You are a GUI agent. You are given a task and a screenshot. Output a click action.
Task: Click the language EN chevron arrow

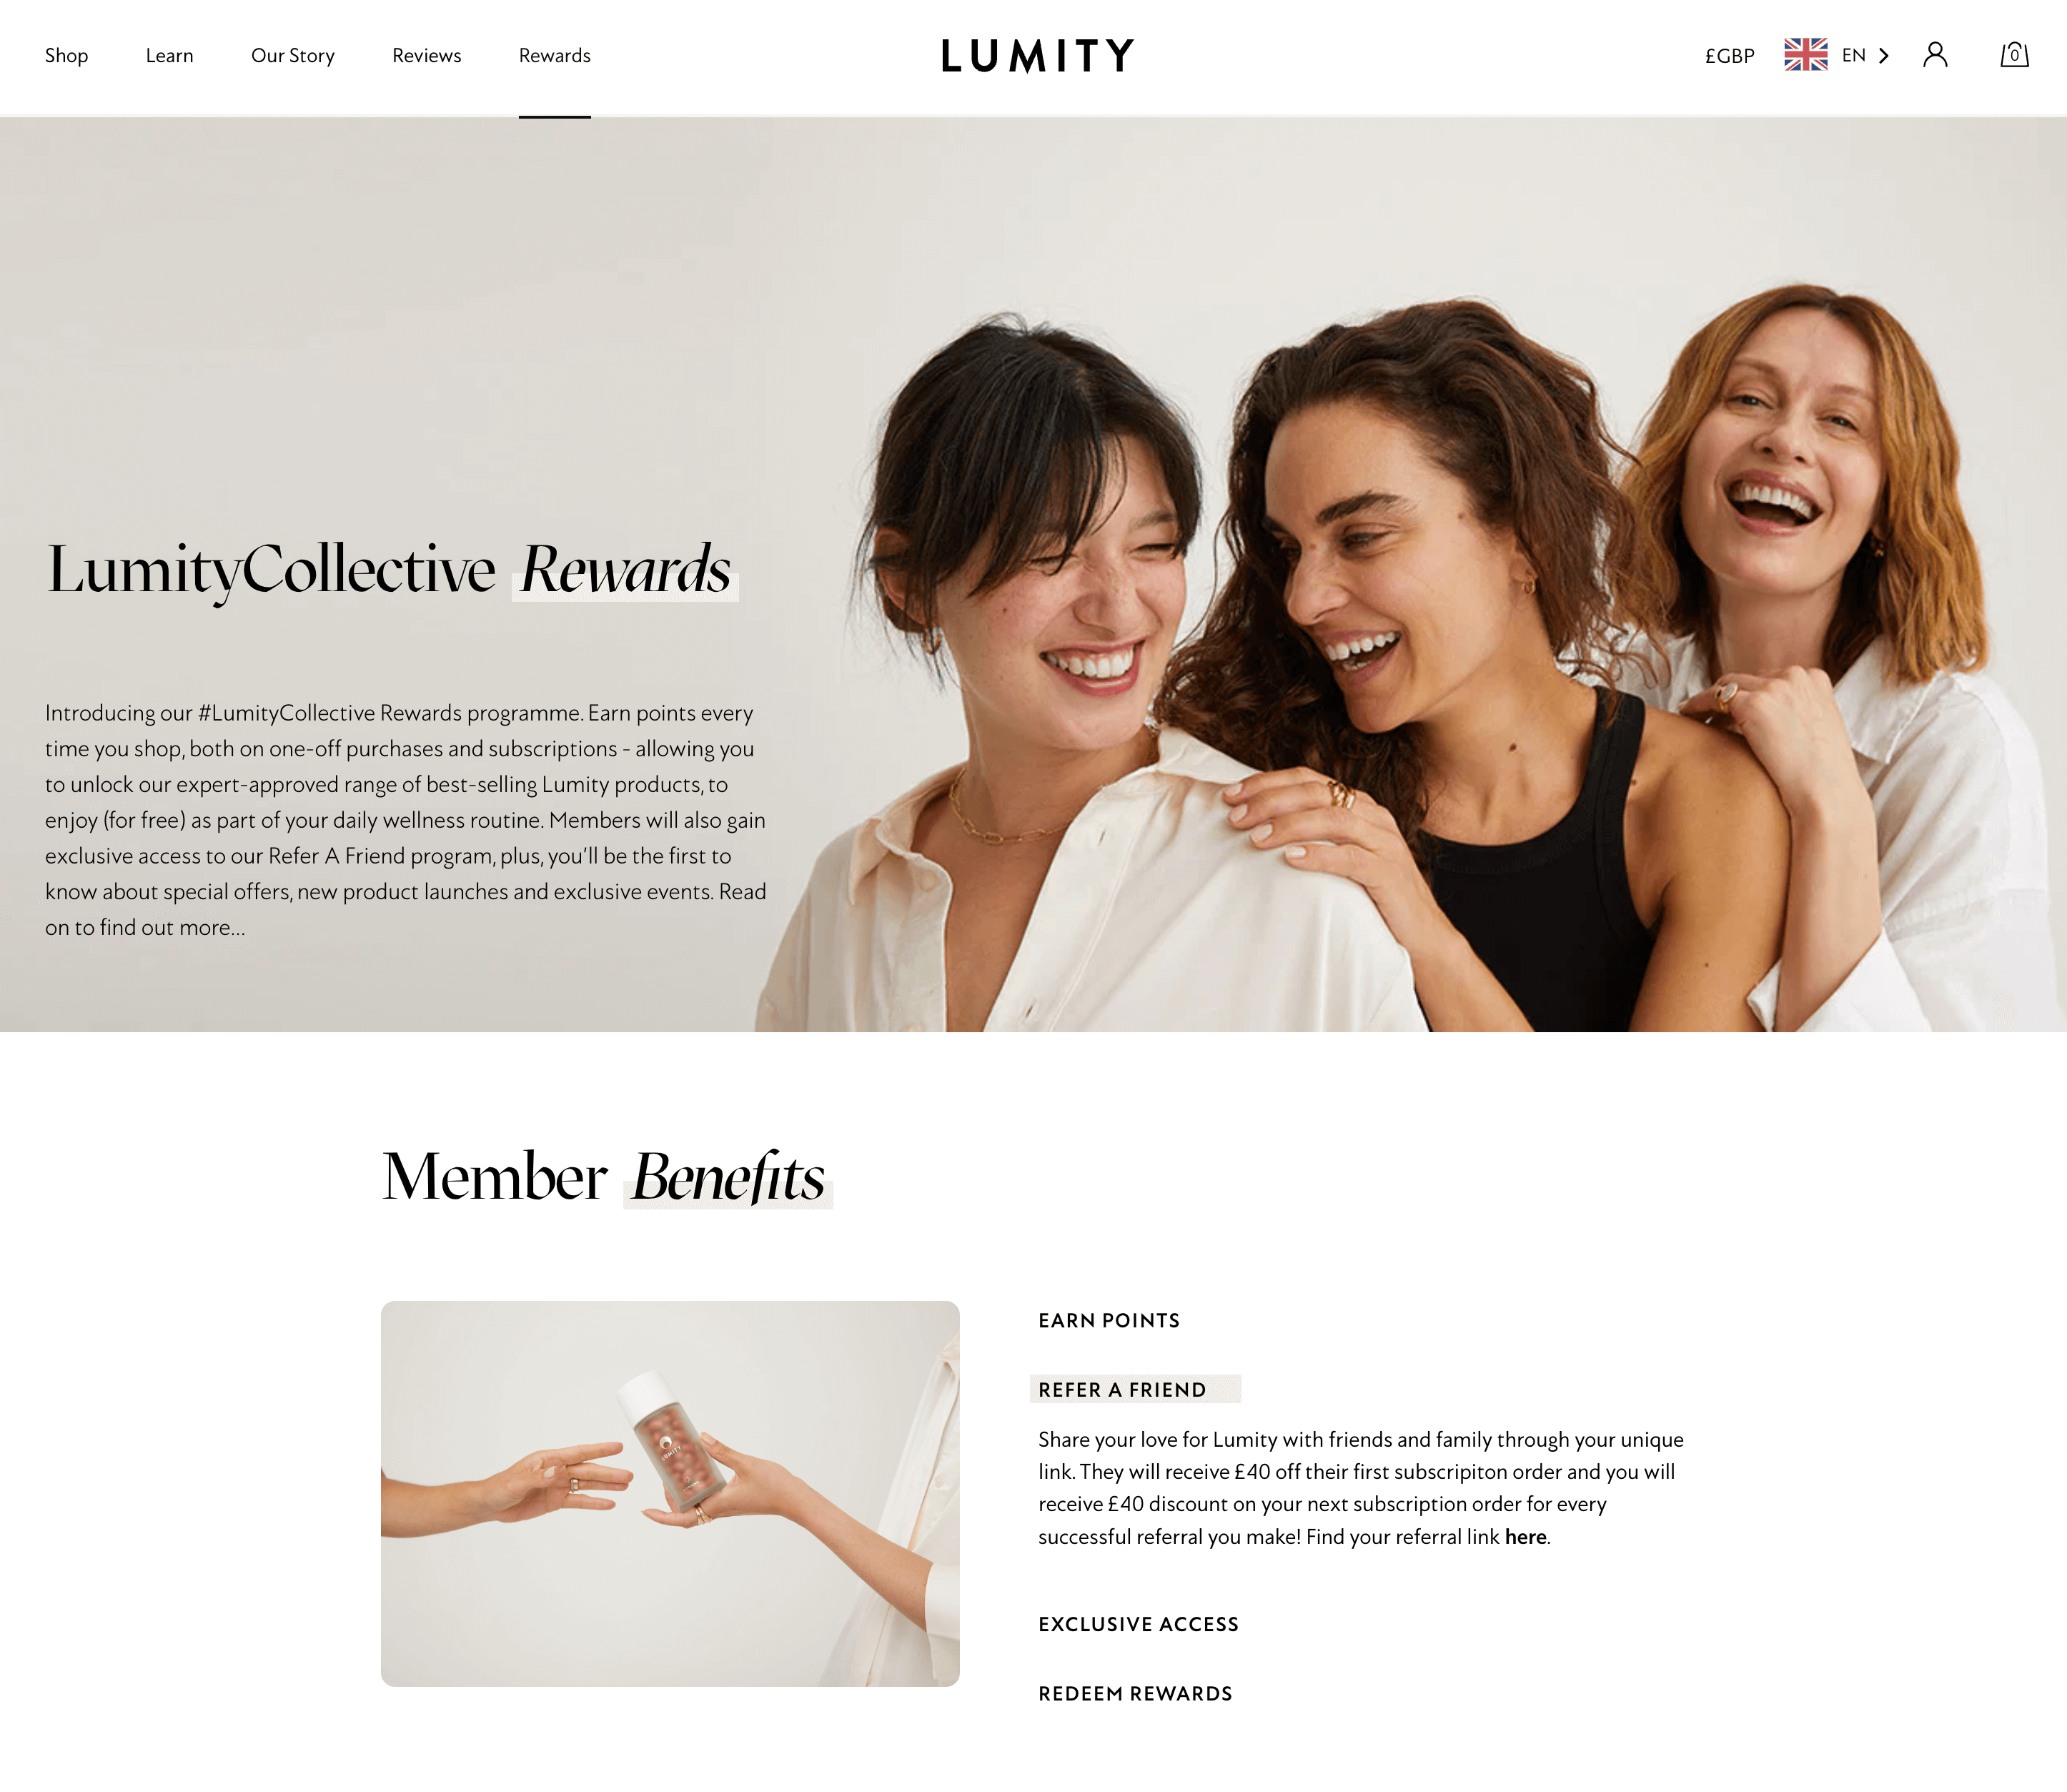coord(1886,54)
